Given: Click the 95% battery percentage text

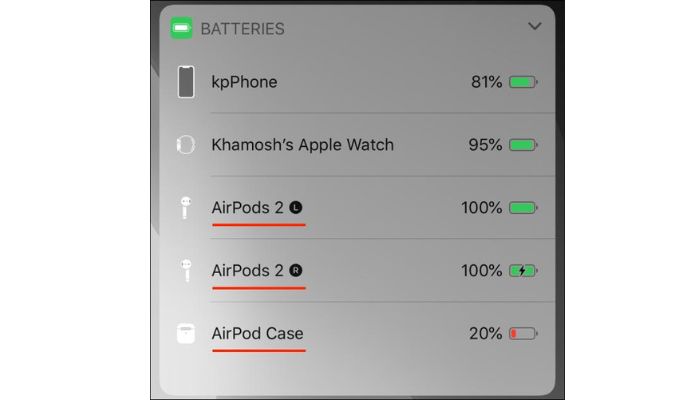Looking at the screenshot, I should tap(485, 145).
